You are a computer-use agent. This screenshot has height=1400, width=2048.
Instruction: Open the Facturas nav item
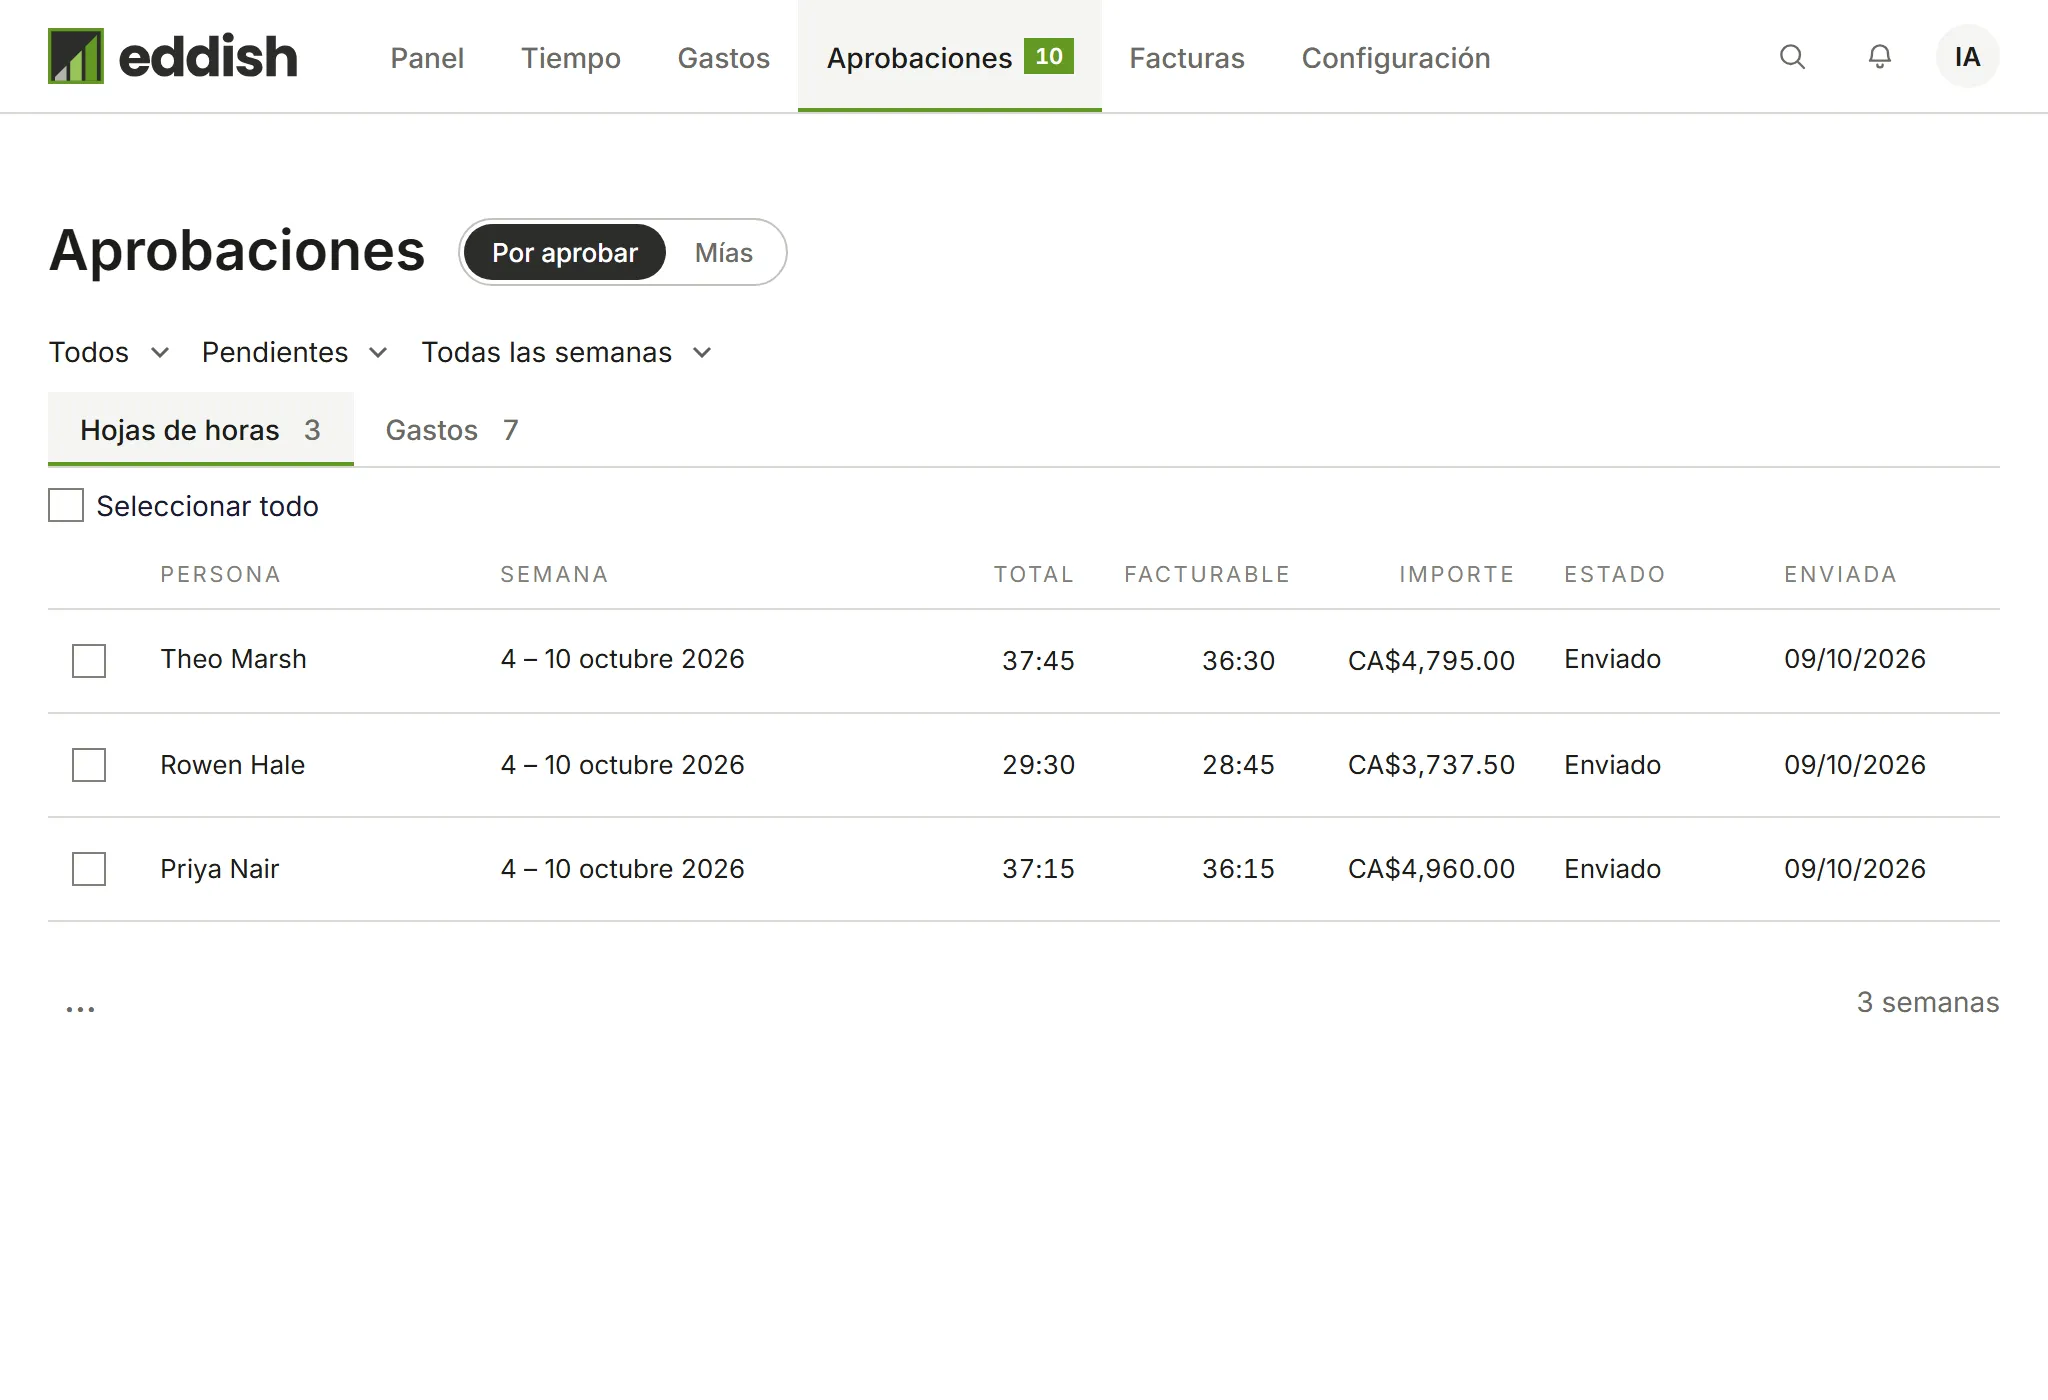point(1187,58)
